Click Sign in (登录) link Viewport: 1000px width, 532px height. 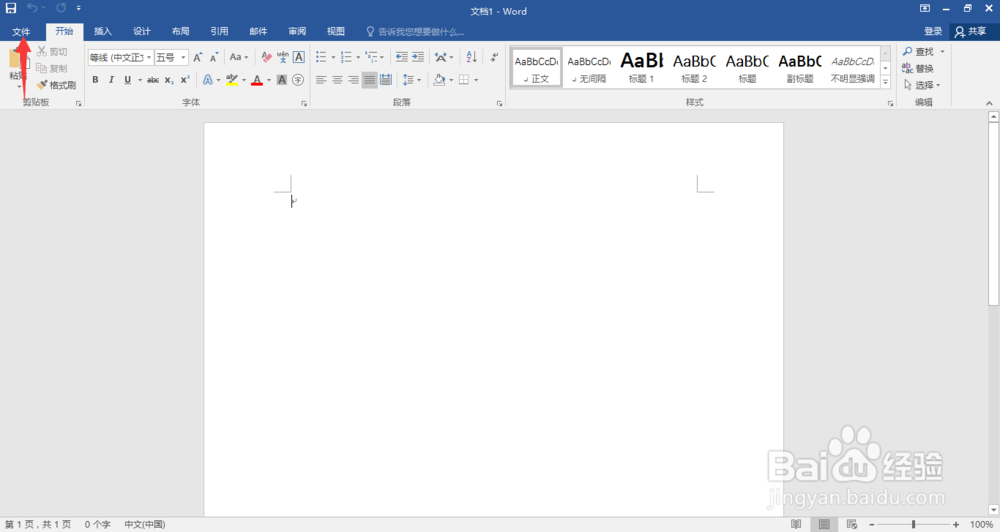coord(933,31)
